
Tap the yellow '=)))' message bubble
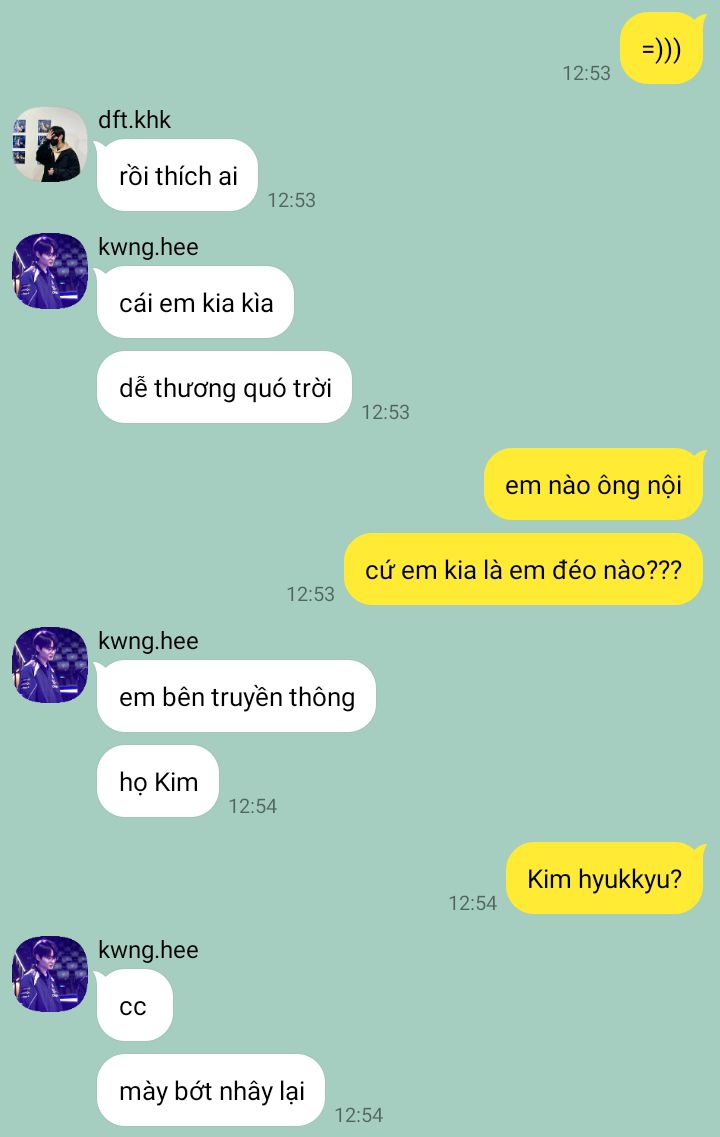tap(662, 49)
